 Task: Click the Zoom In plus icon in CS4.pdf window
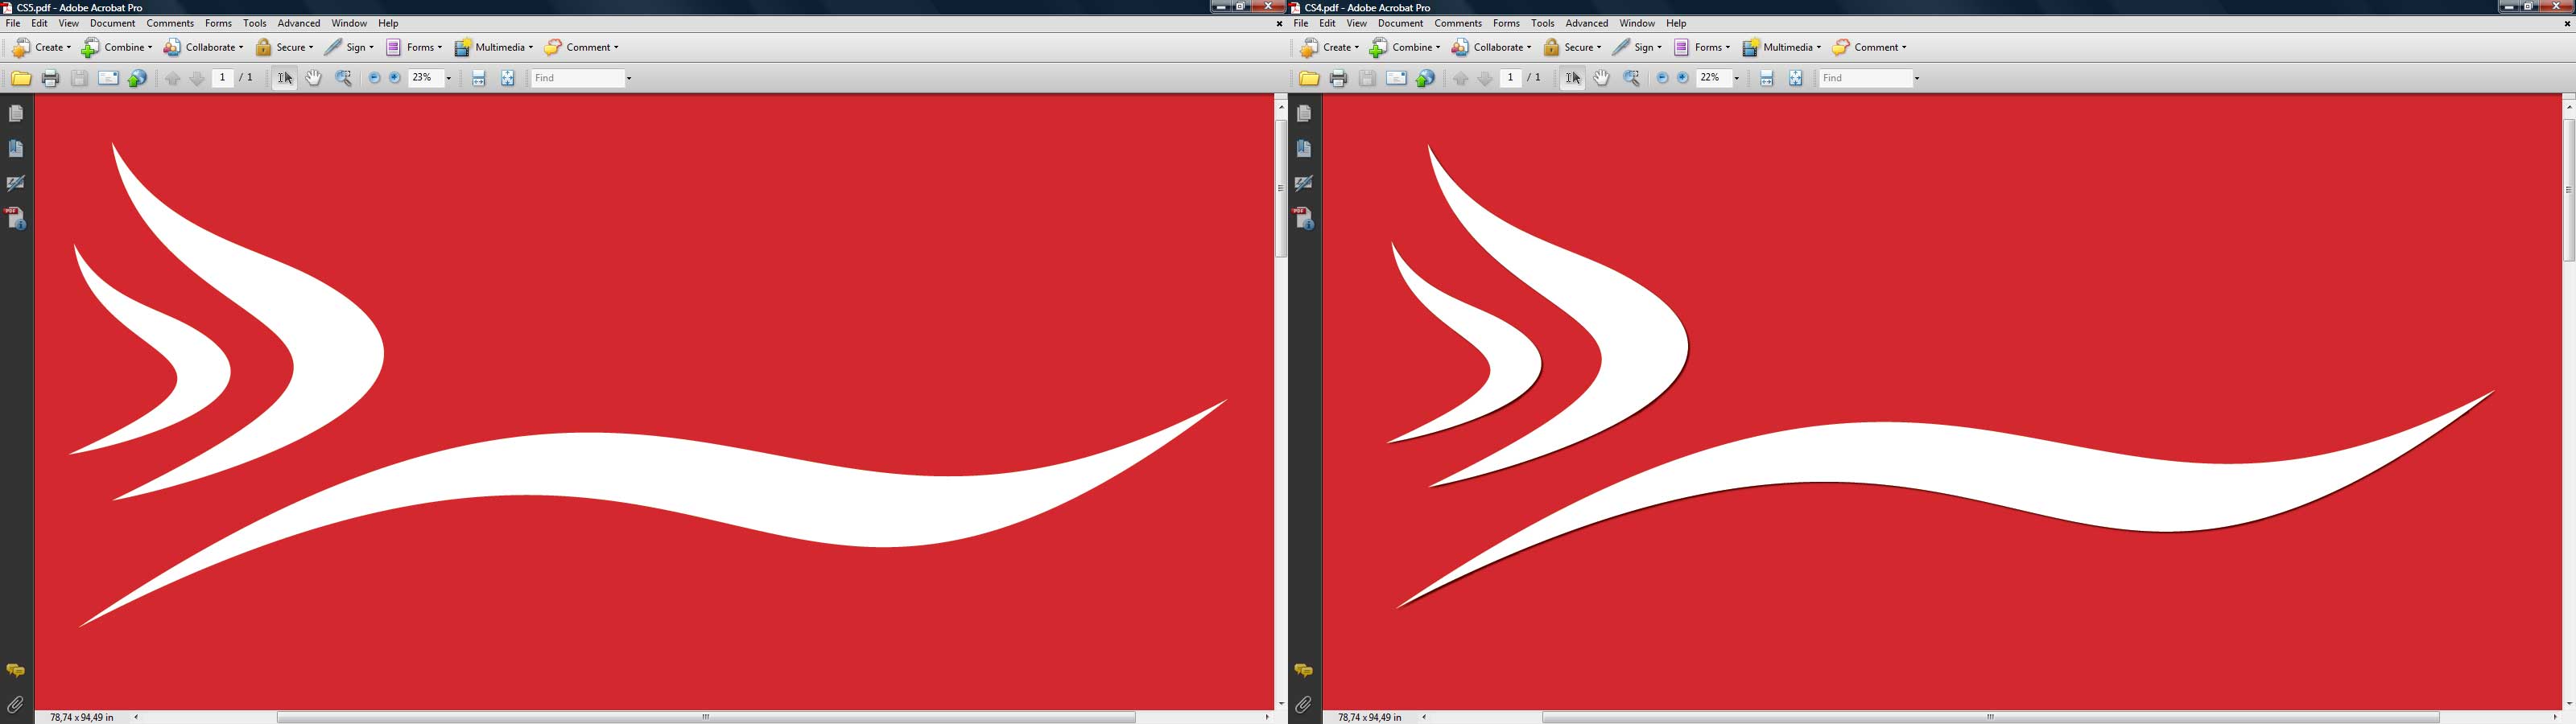click(1683, 78)
